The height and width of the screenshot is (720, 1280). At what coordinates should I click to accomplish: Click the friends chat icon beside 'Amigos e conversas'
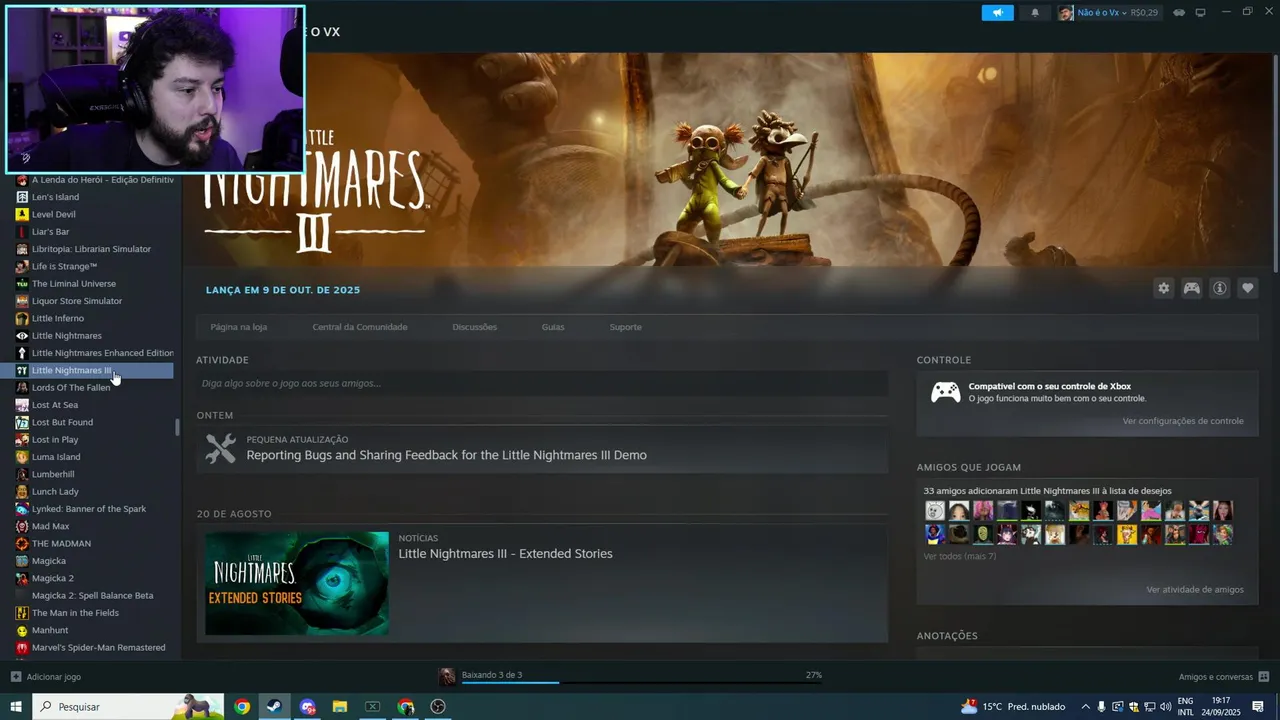[1264, 677]
